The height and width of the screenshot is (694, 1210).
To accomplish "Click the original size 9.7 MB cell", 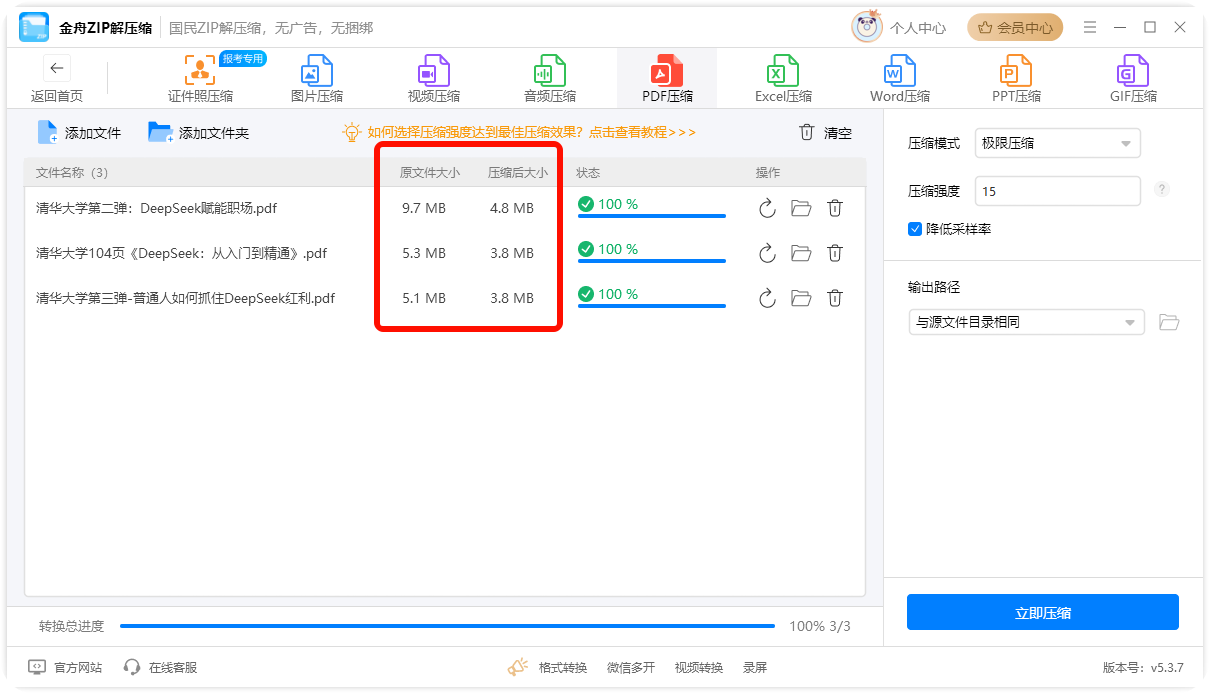I will tap(424, 208).
